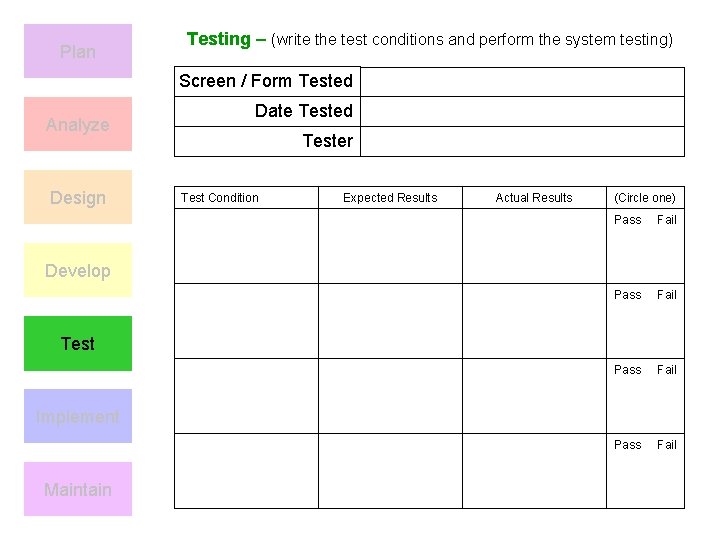Circle Fail in the first row
720x540 pixels.
[667, 220]
